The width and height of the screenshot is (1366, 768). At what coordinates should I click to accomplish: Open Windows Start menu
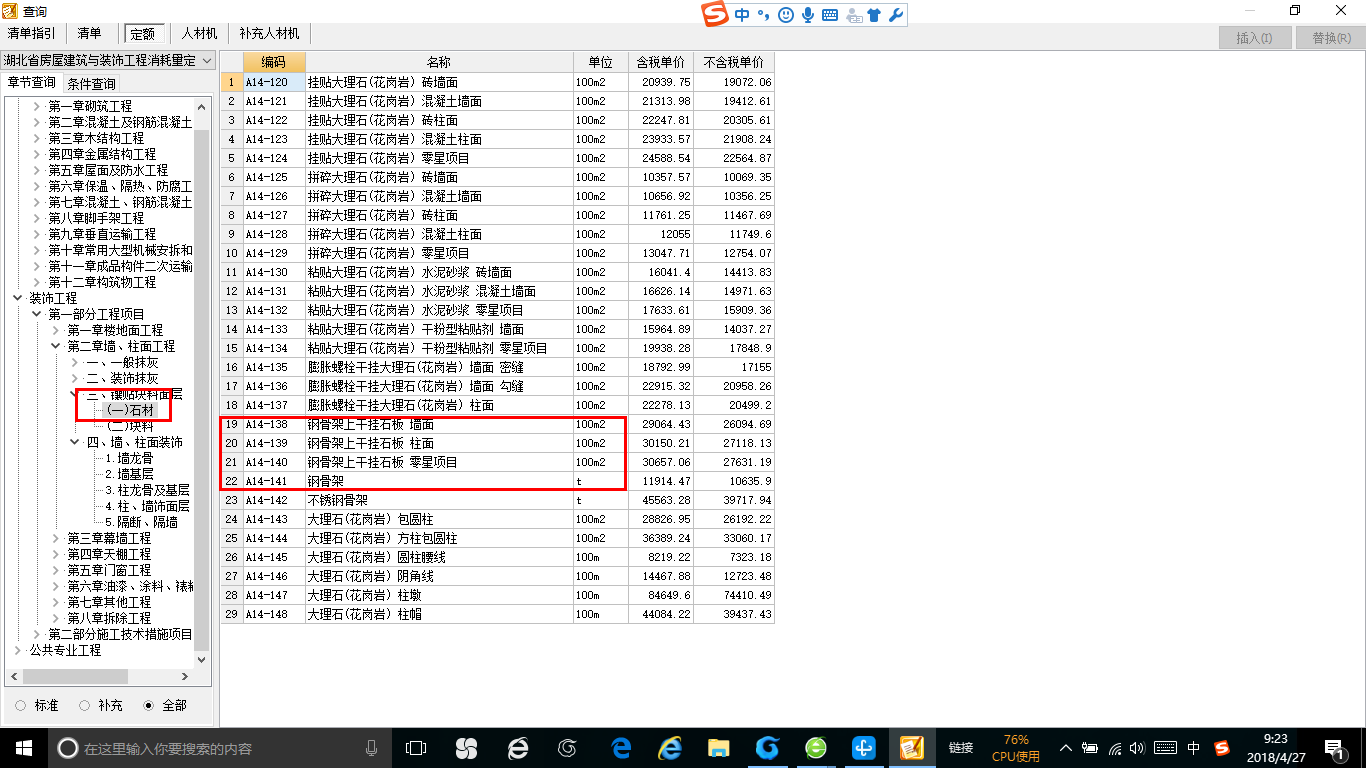(23, 748)
